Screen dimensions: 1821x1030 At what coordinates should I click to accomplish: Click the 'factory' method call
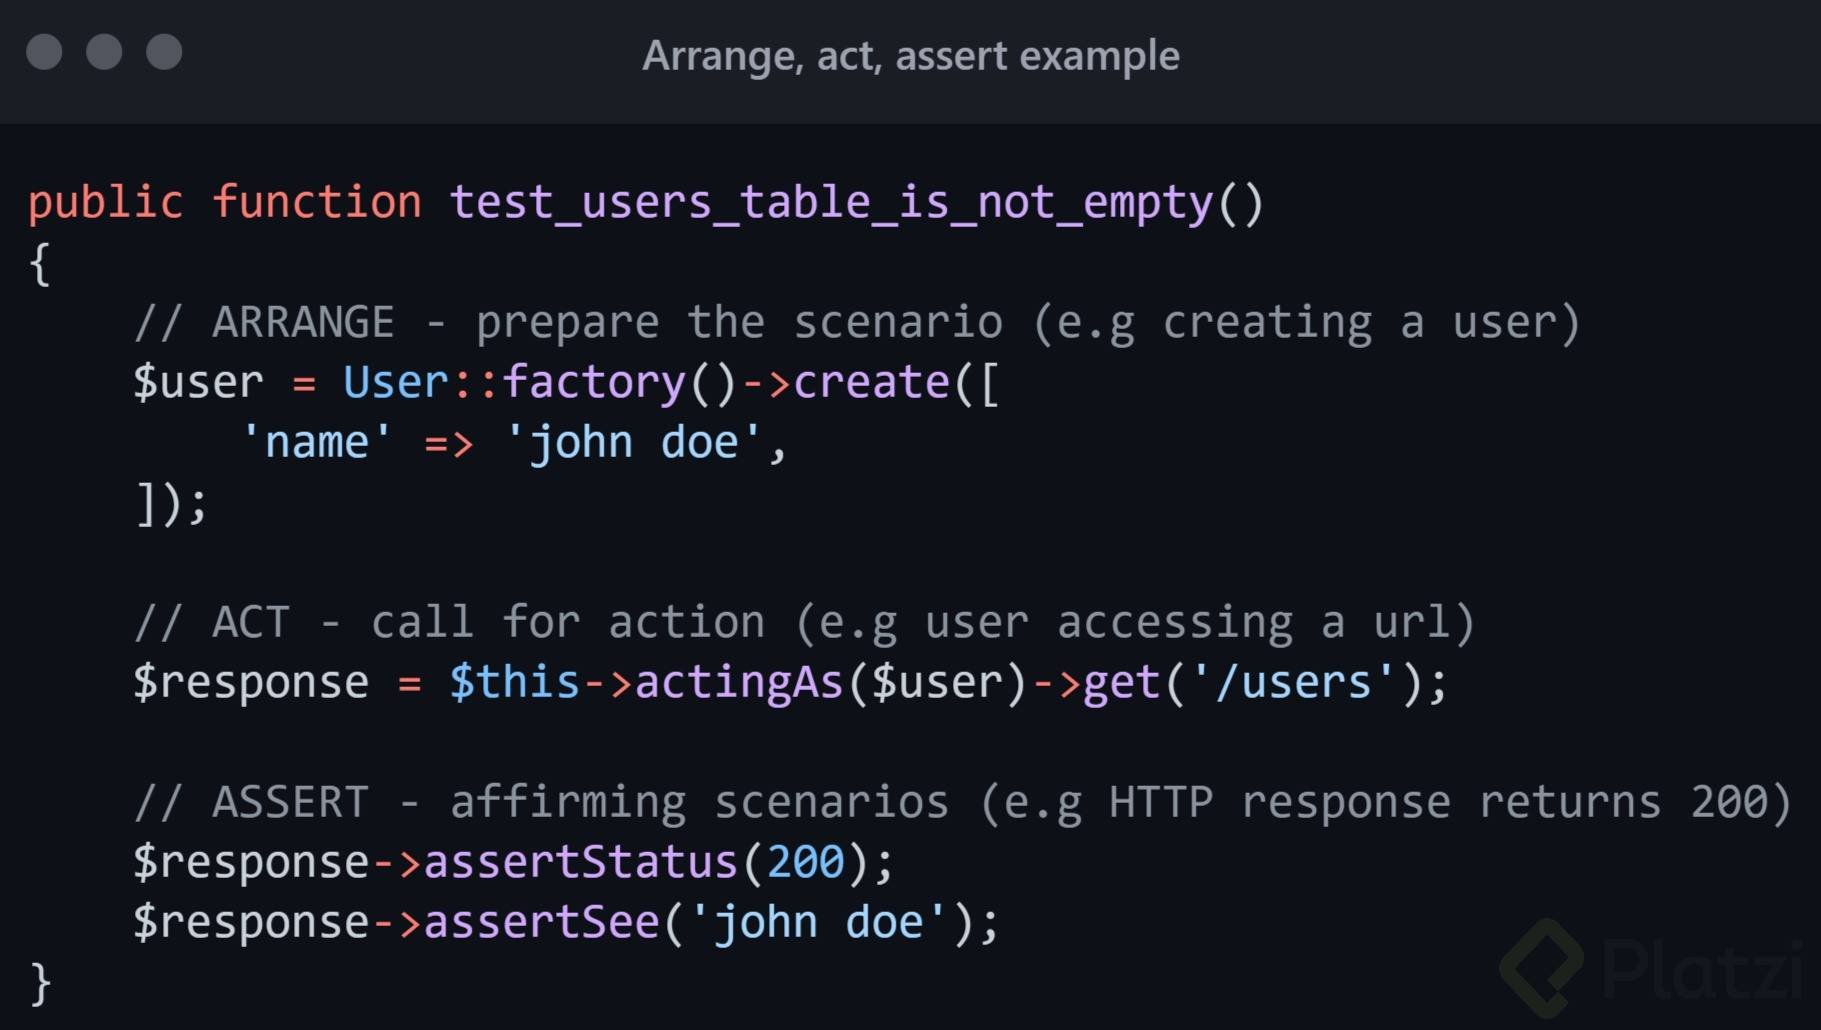[x=593, y=383]
